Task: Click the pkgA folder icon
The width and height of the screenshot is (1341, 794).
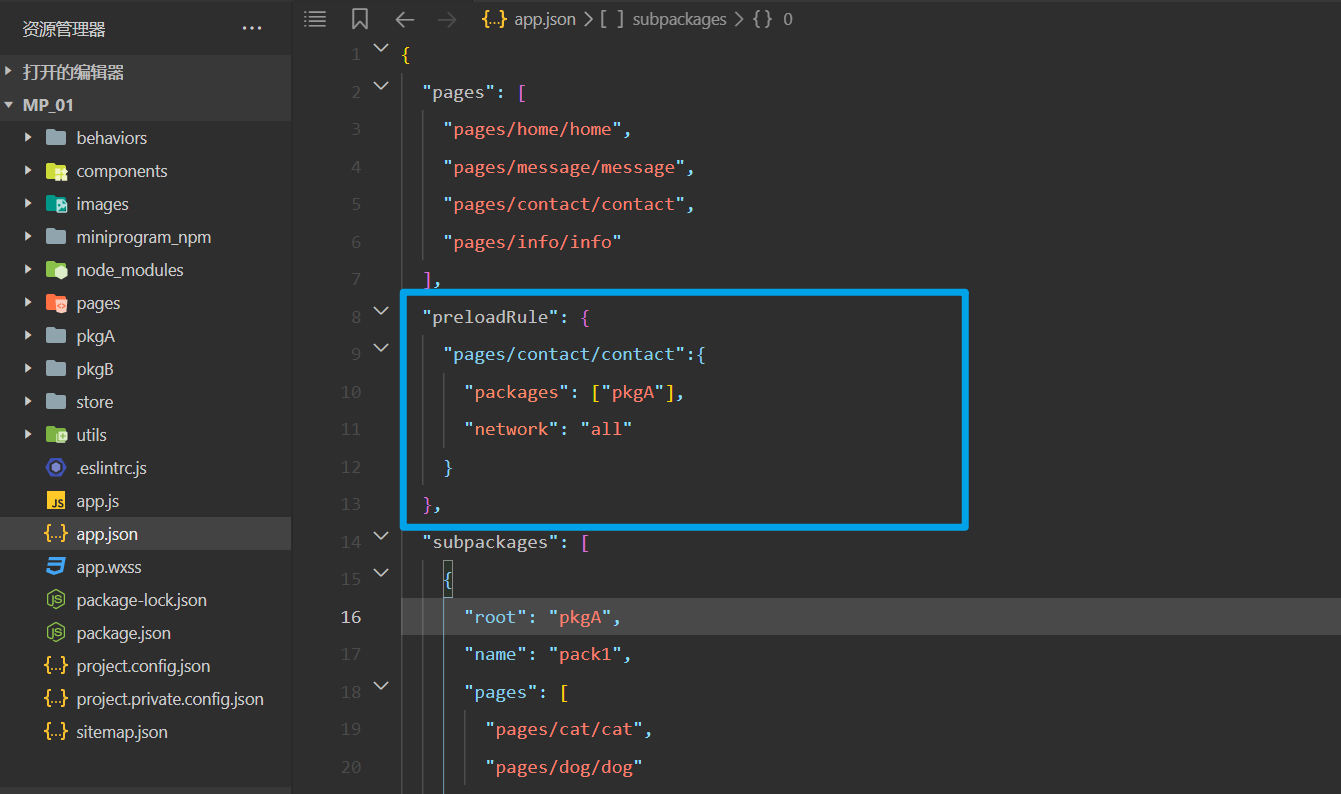Action: pos(56,336)
